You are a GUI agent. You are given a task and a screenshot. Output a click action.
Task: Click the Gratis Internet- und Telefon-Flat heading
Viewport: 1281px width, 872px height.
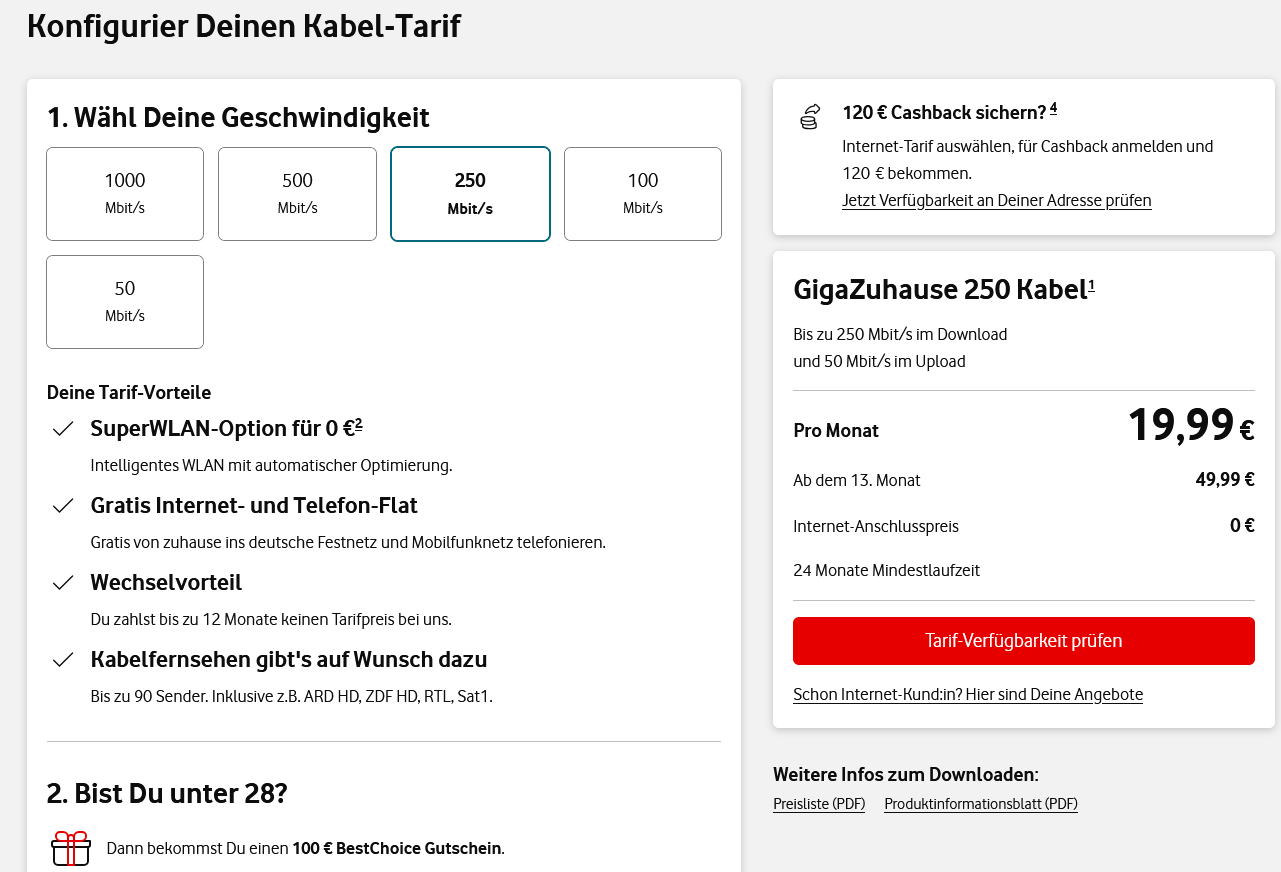[x=254, y=506]
